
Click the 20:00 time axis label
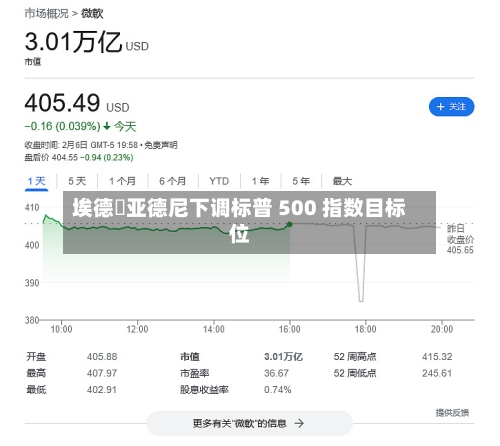coord(442,329)
